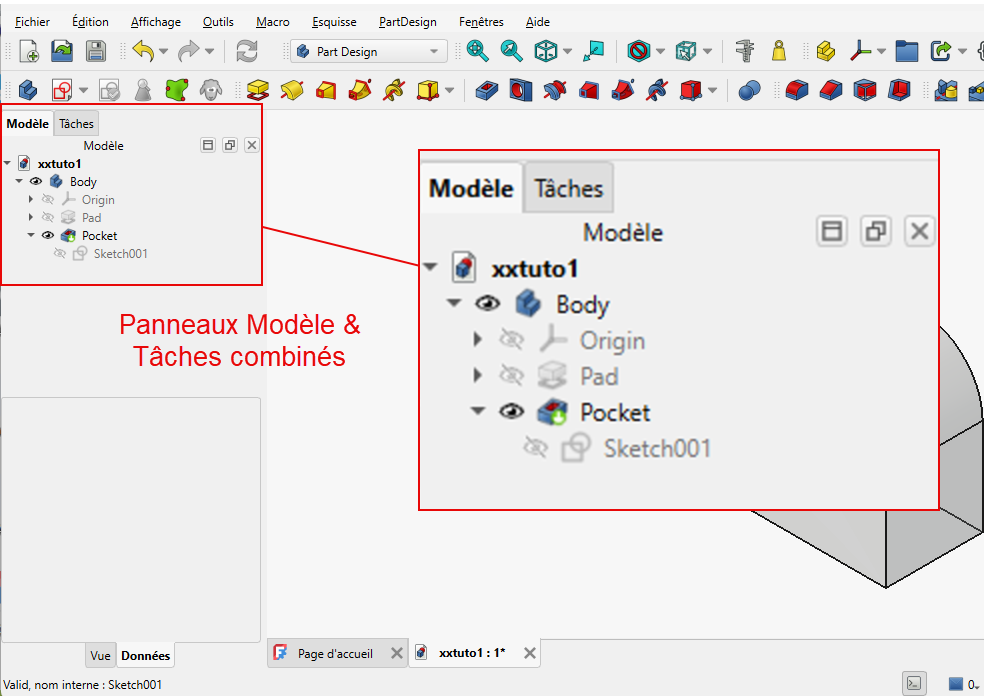Select Sketch001 in the model tree

[x=120, y=254]
